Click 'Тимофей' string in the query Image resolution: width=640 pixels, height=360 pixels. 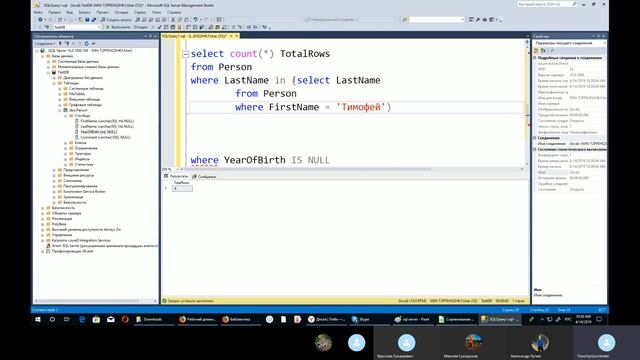[x=361, y=107]
